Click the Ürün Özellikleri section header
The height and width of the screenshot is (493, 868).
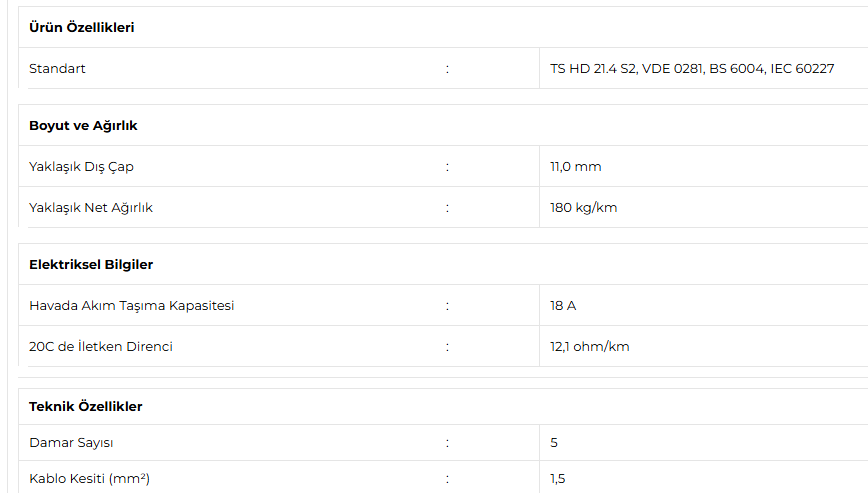tap(81, 27)
